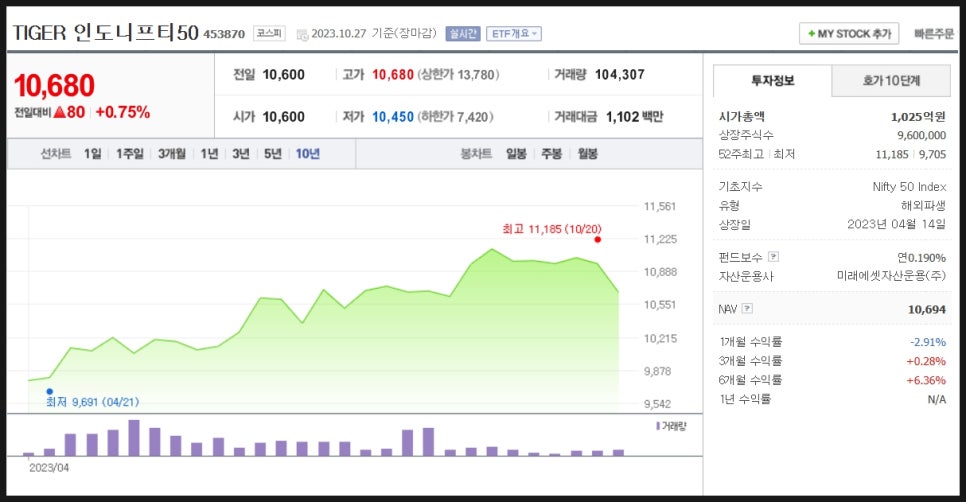This screenshot has width=966, height=502.
Task: Click the tallest purple volume bar
Action: [134, 438]
